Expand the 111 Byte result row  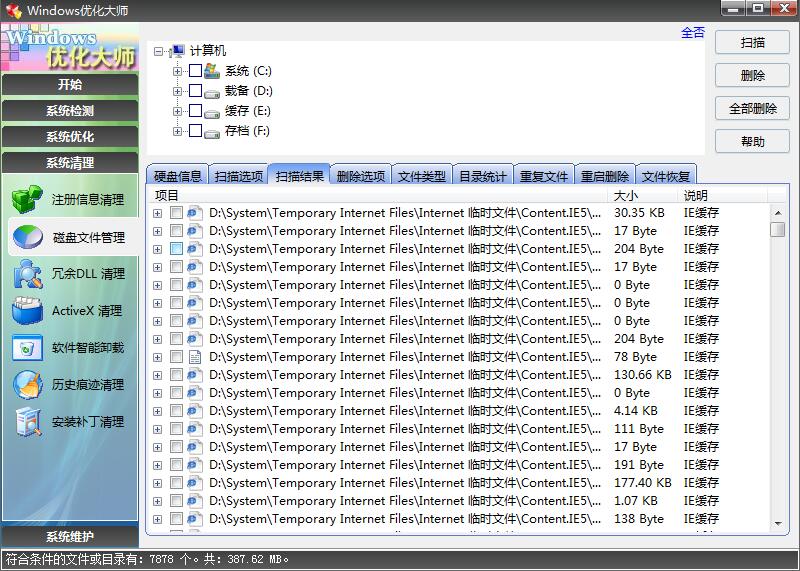158,430
